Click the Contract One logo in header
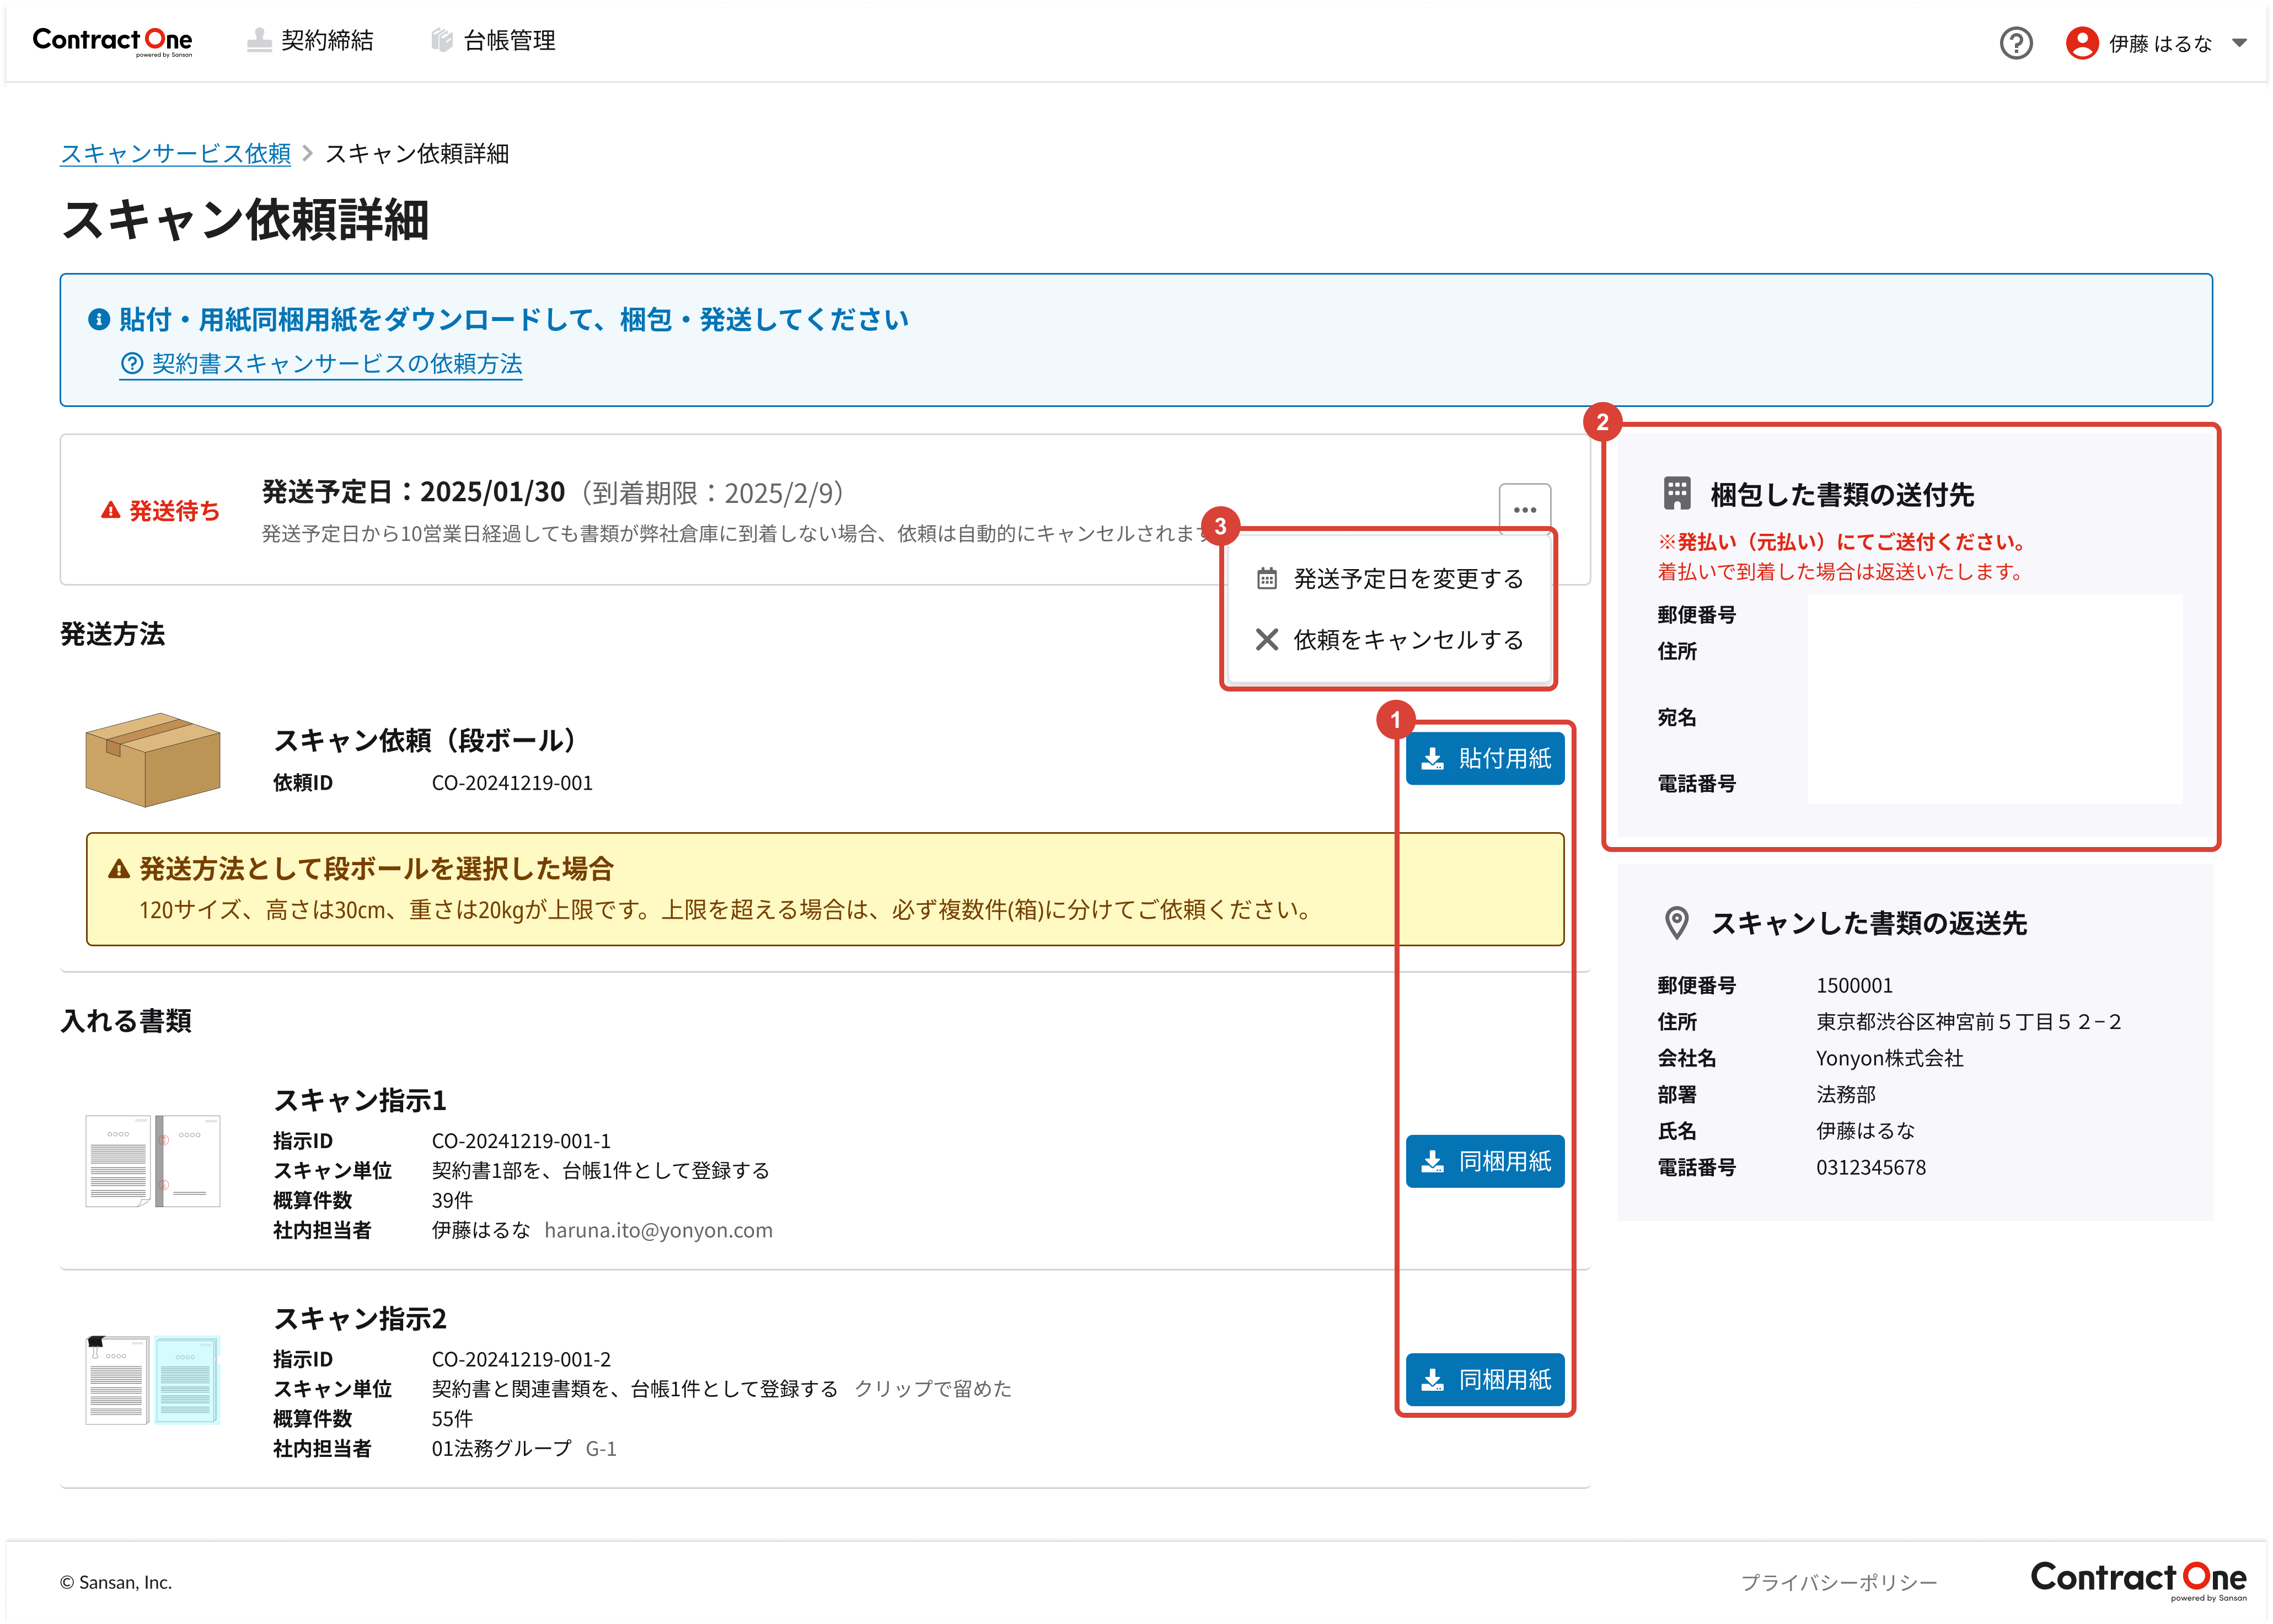2273x1624 pixels. click(x=112, y=41)
